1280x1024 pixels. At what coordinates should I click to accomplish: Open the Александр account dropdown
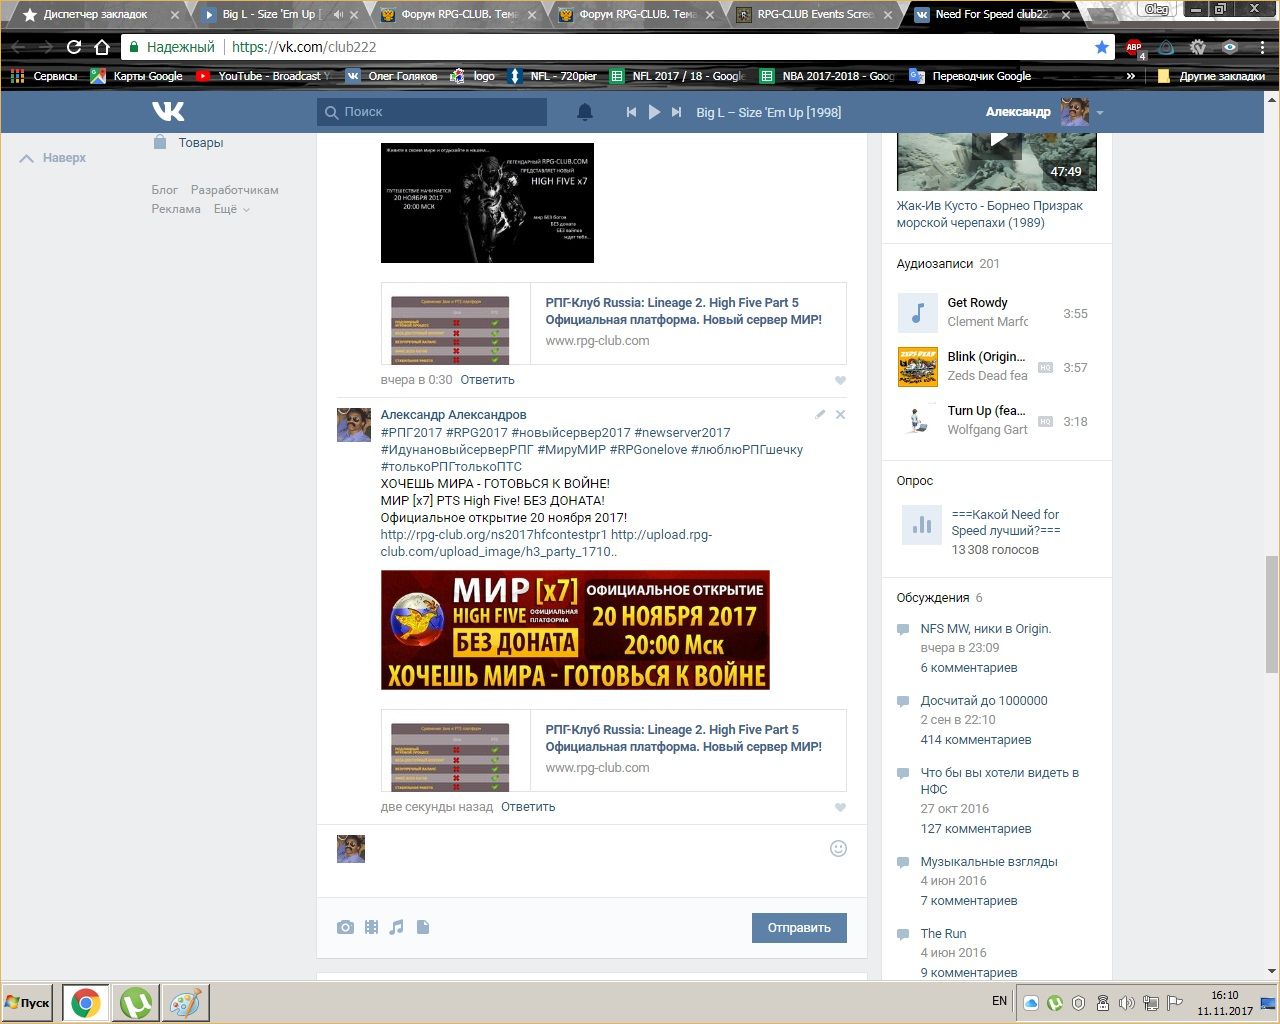tap(1044, 112)
